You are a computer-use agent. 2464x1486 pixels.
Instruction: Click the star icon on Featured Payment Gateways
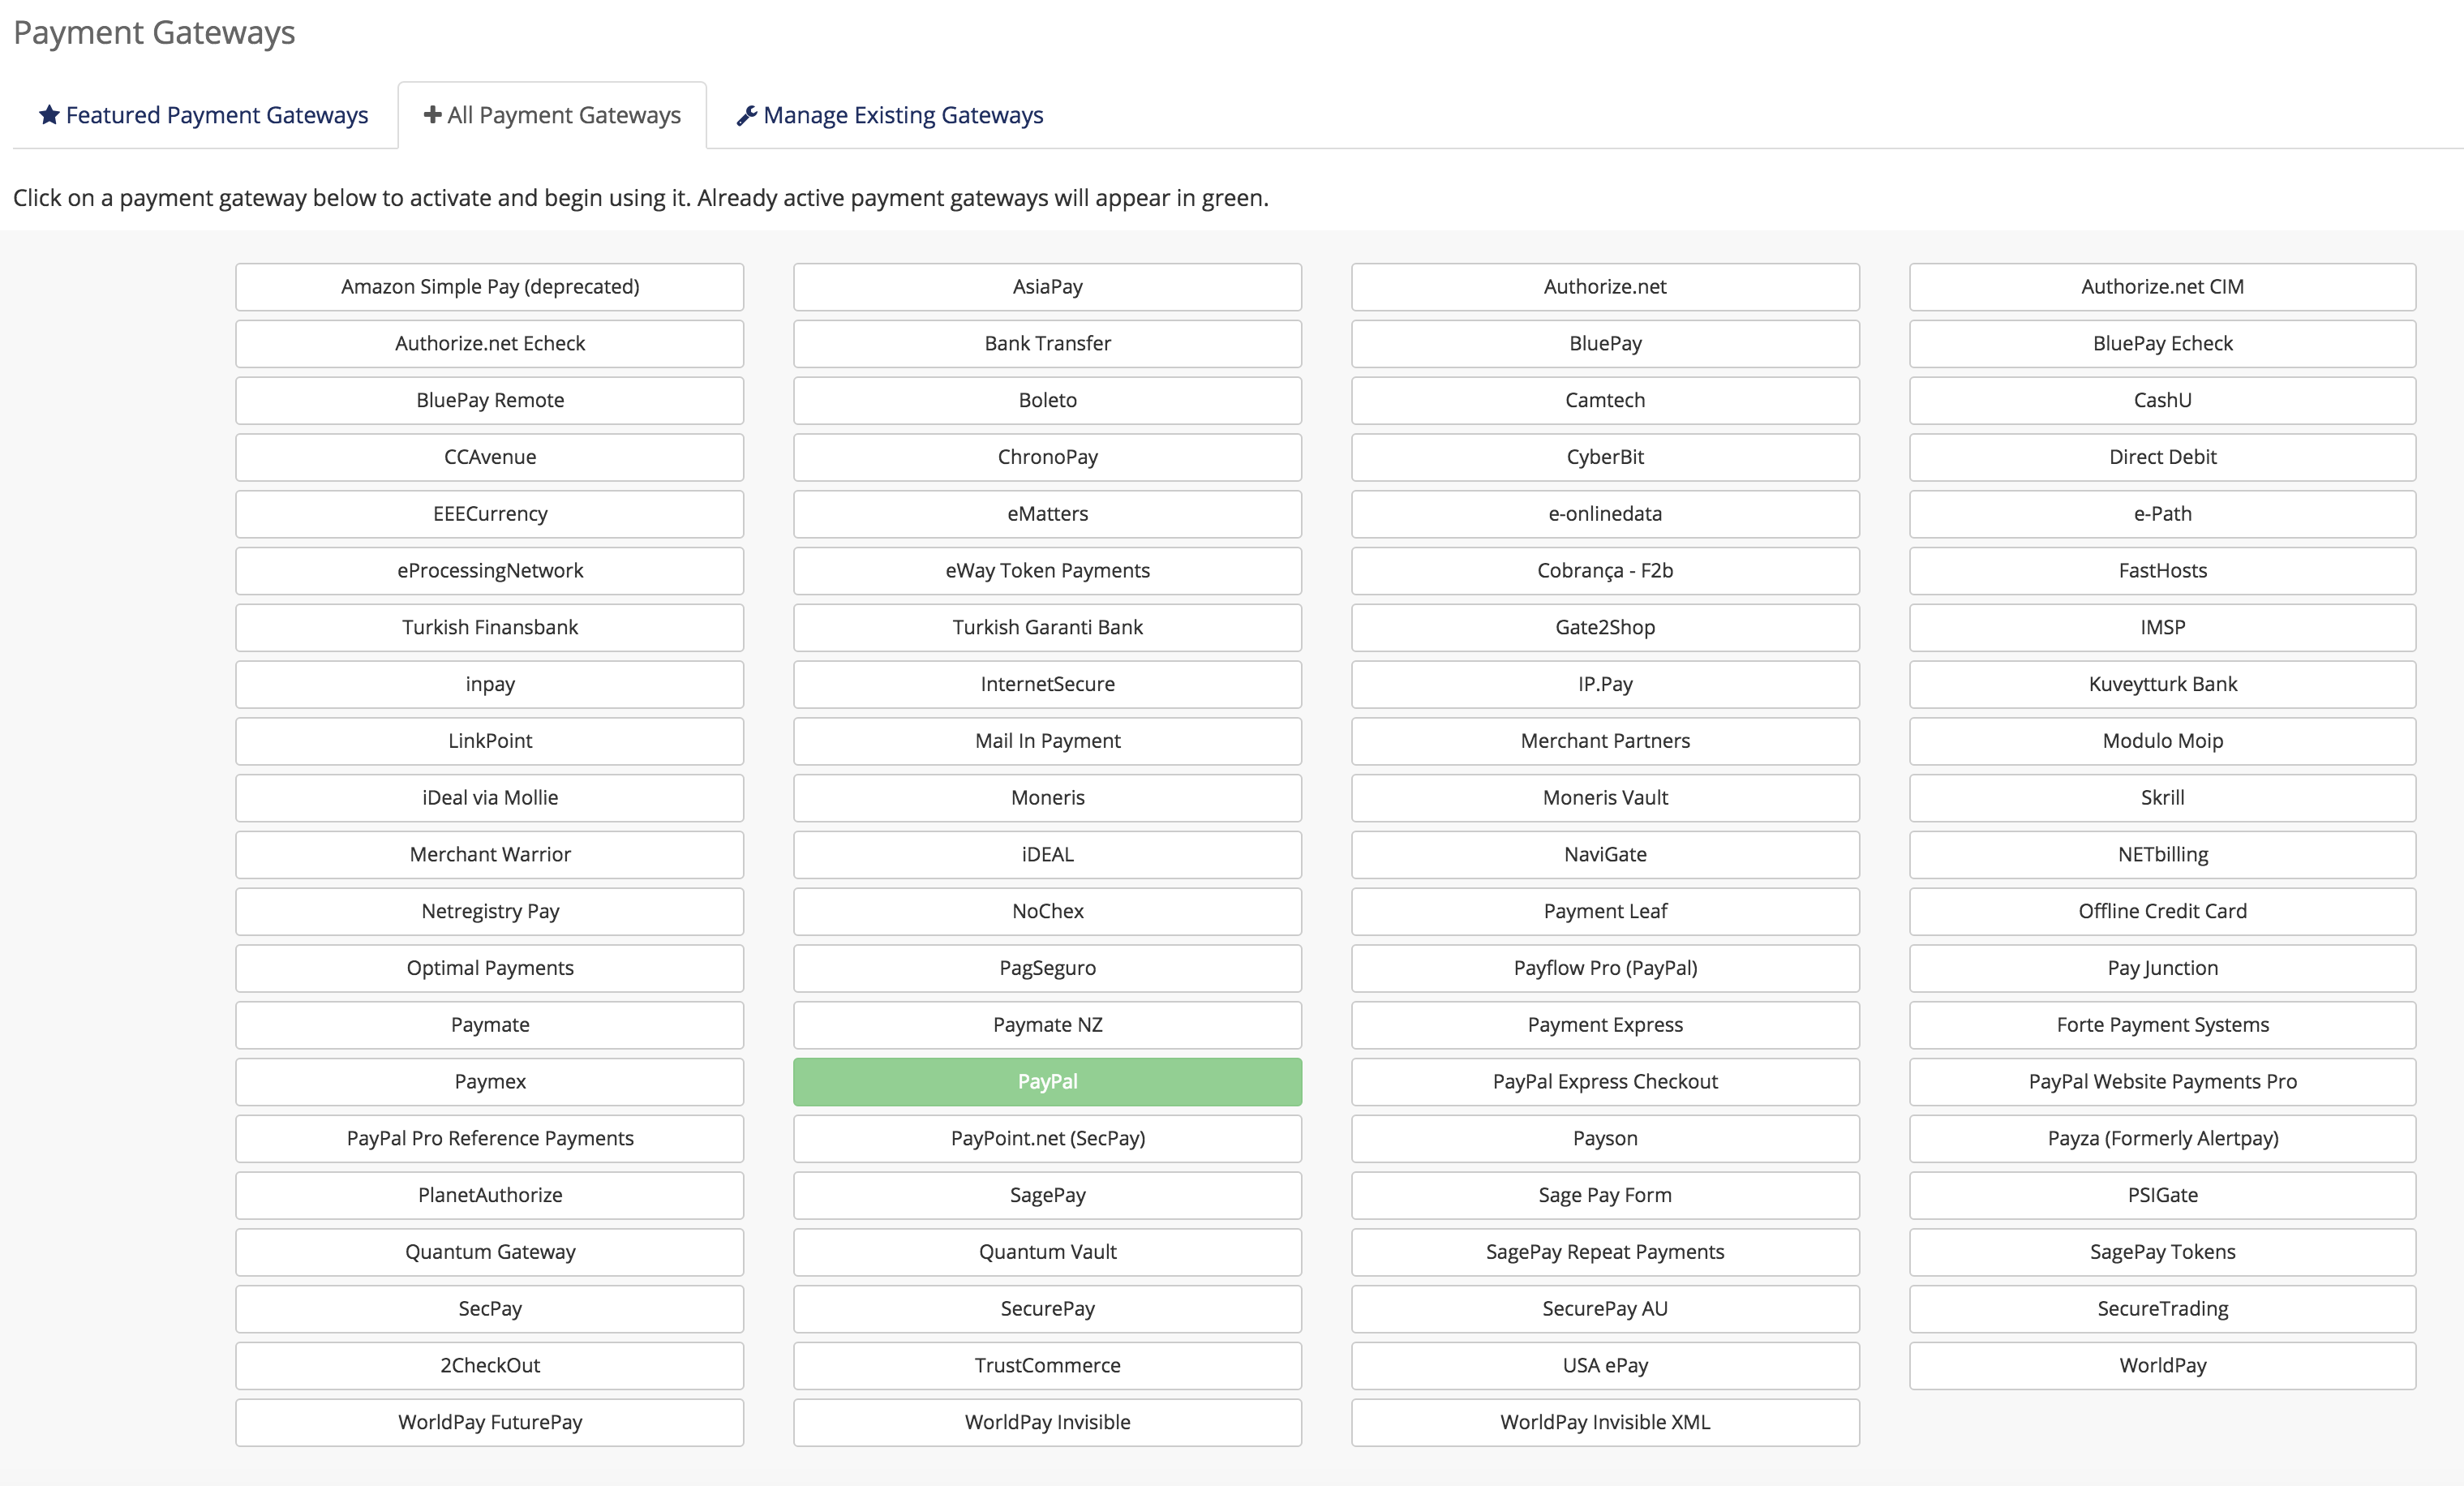coord(49,115)
